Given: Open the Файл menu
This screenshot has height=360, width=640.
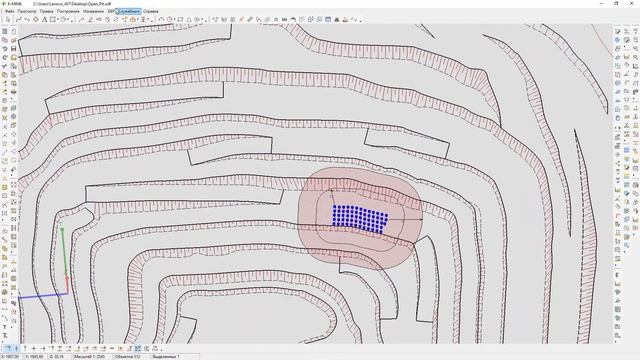Looking at the screenshot, I should coord(9,11).
